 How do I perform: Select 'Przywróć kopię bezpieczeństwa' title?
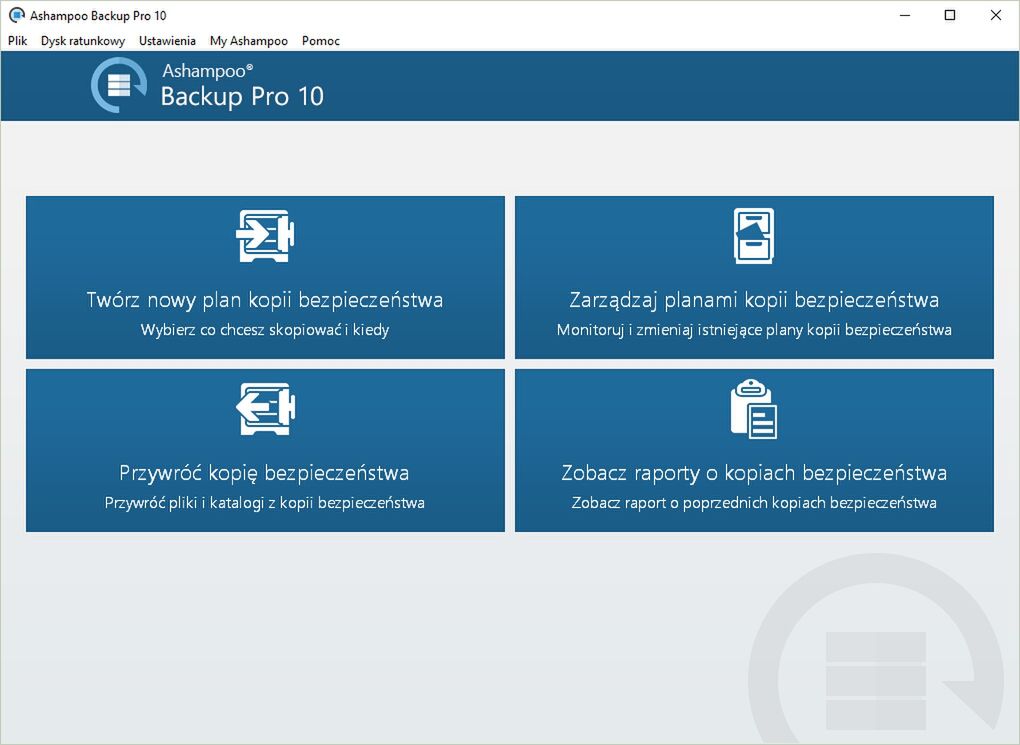click(264, 473)
